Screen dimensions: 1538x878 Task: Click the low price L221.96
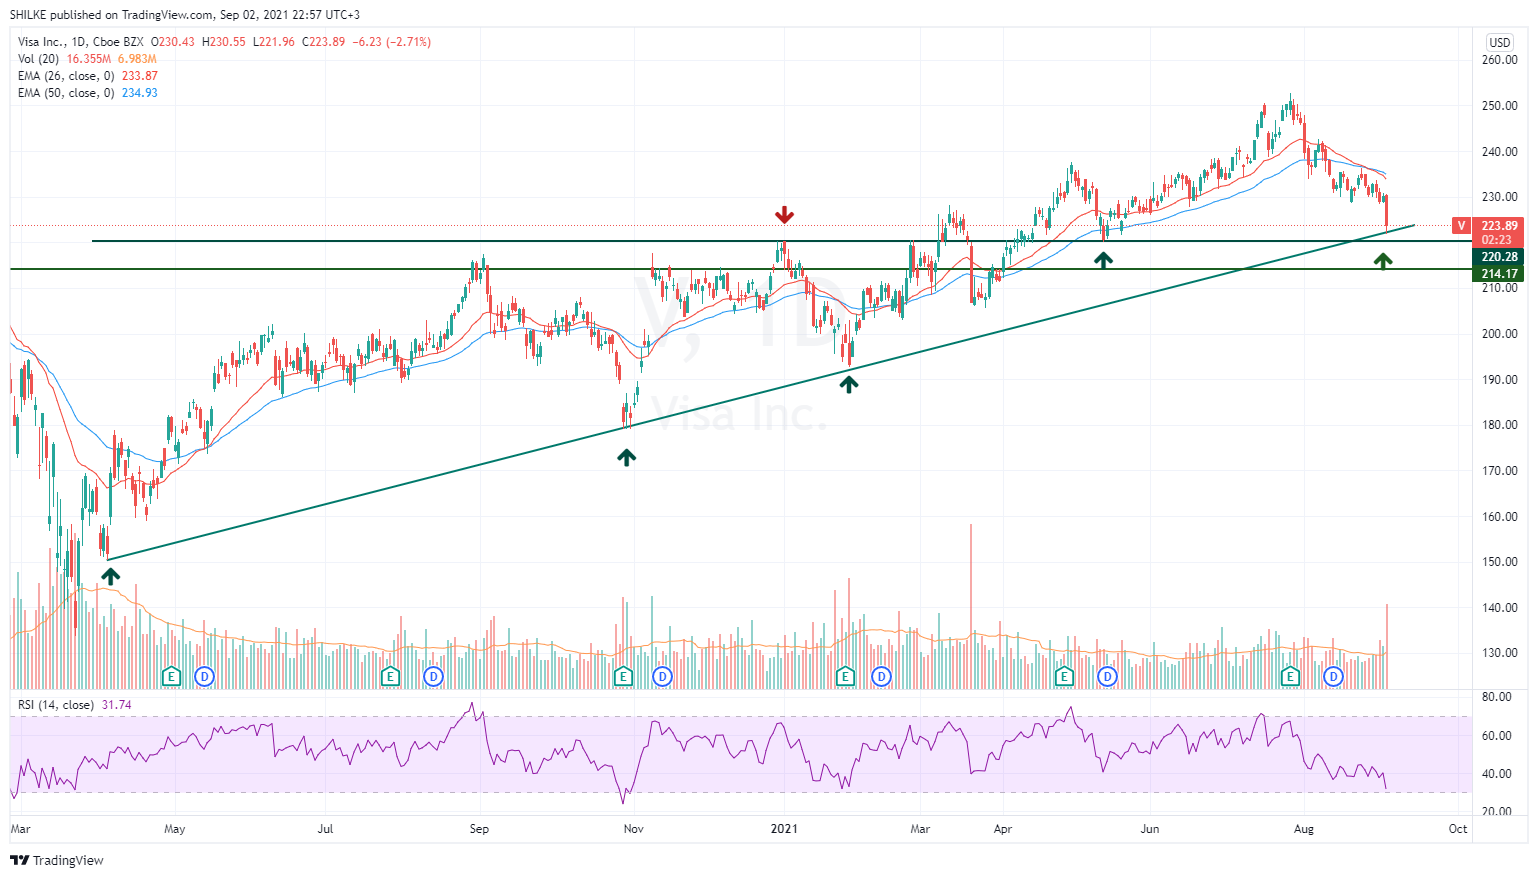coord(274,42)
